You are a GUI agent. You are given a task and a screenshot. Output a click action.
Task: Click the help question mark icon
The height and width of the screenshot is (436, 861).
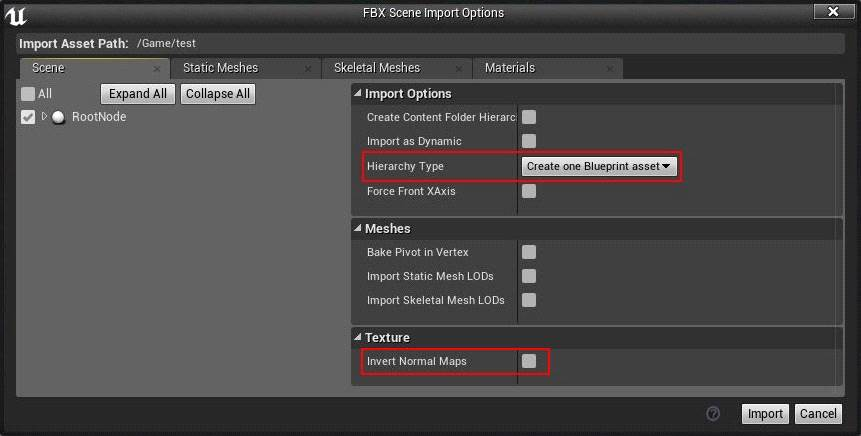713,413
